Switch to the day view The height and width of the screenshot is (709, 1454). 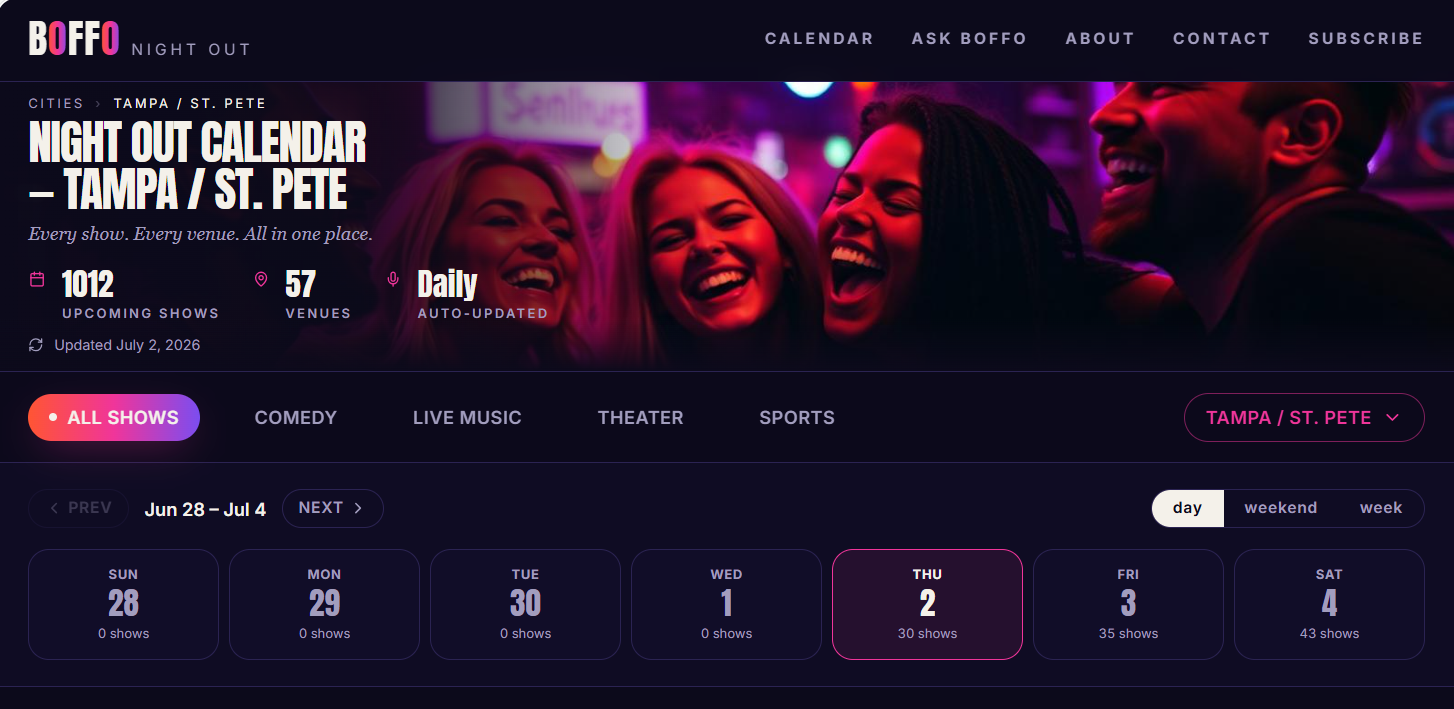(x=1187, y=508)
